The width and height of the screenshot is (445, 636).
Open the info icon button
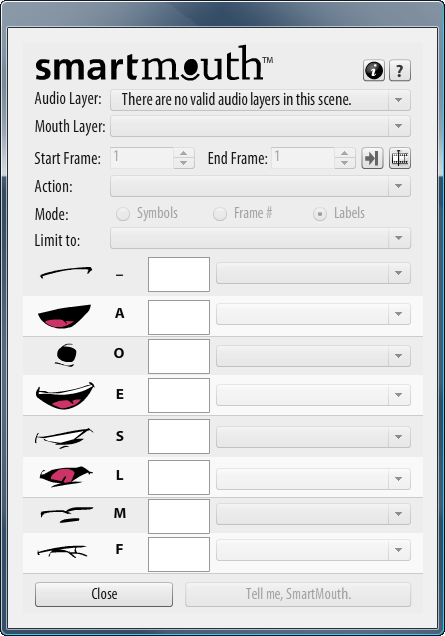373,71
